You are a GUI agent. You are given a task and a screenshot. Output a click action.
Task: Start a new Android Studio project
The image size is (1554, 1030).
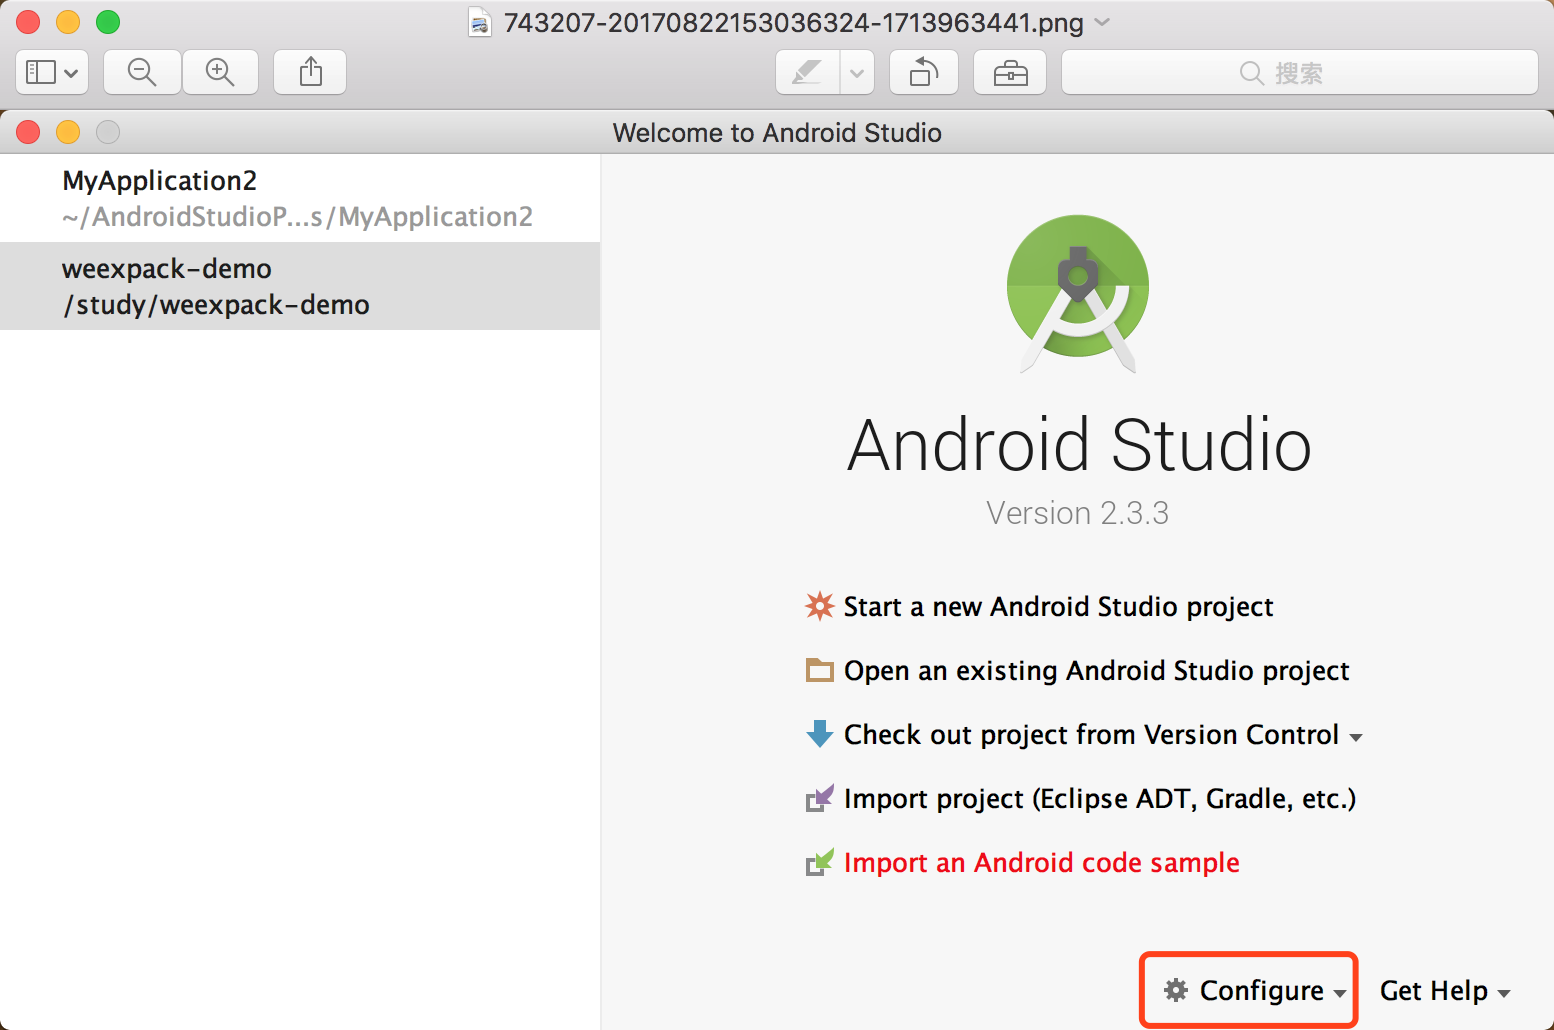click(1058, 606)
